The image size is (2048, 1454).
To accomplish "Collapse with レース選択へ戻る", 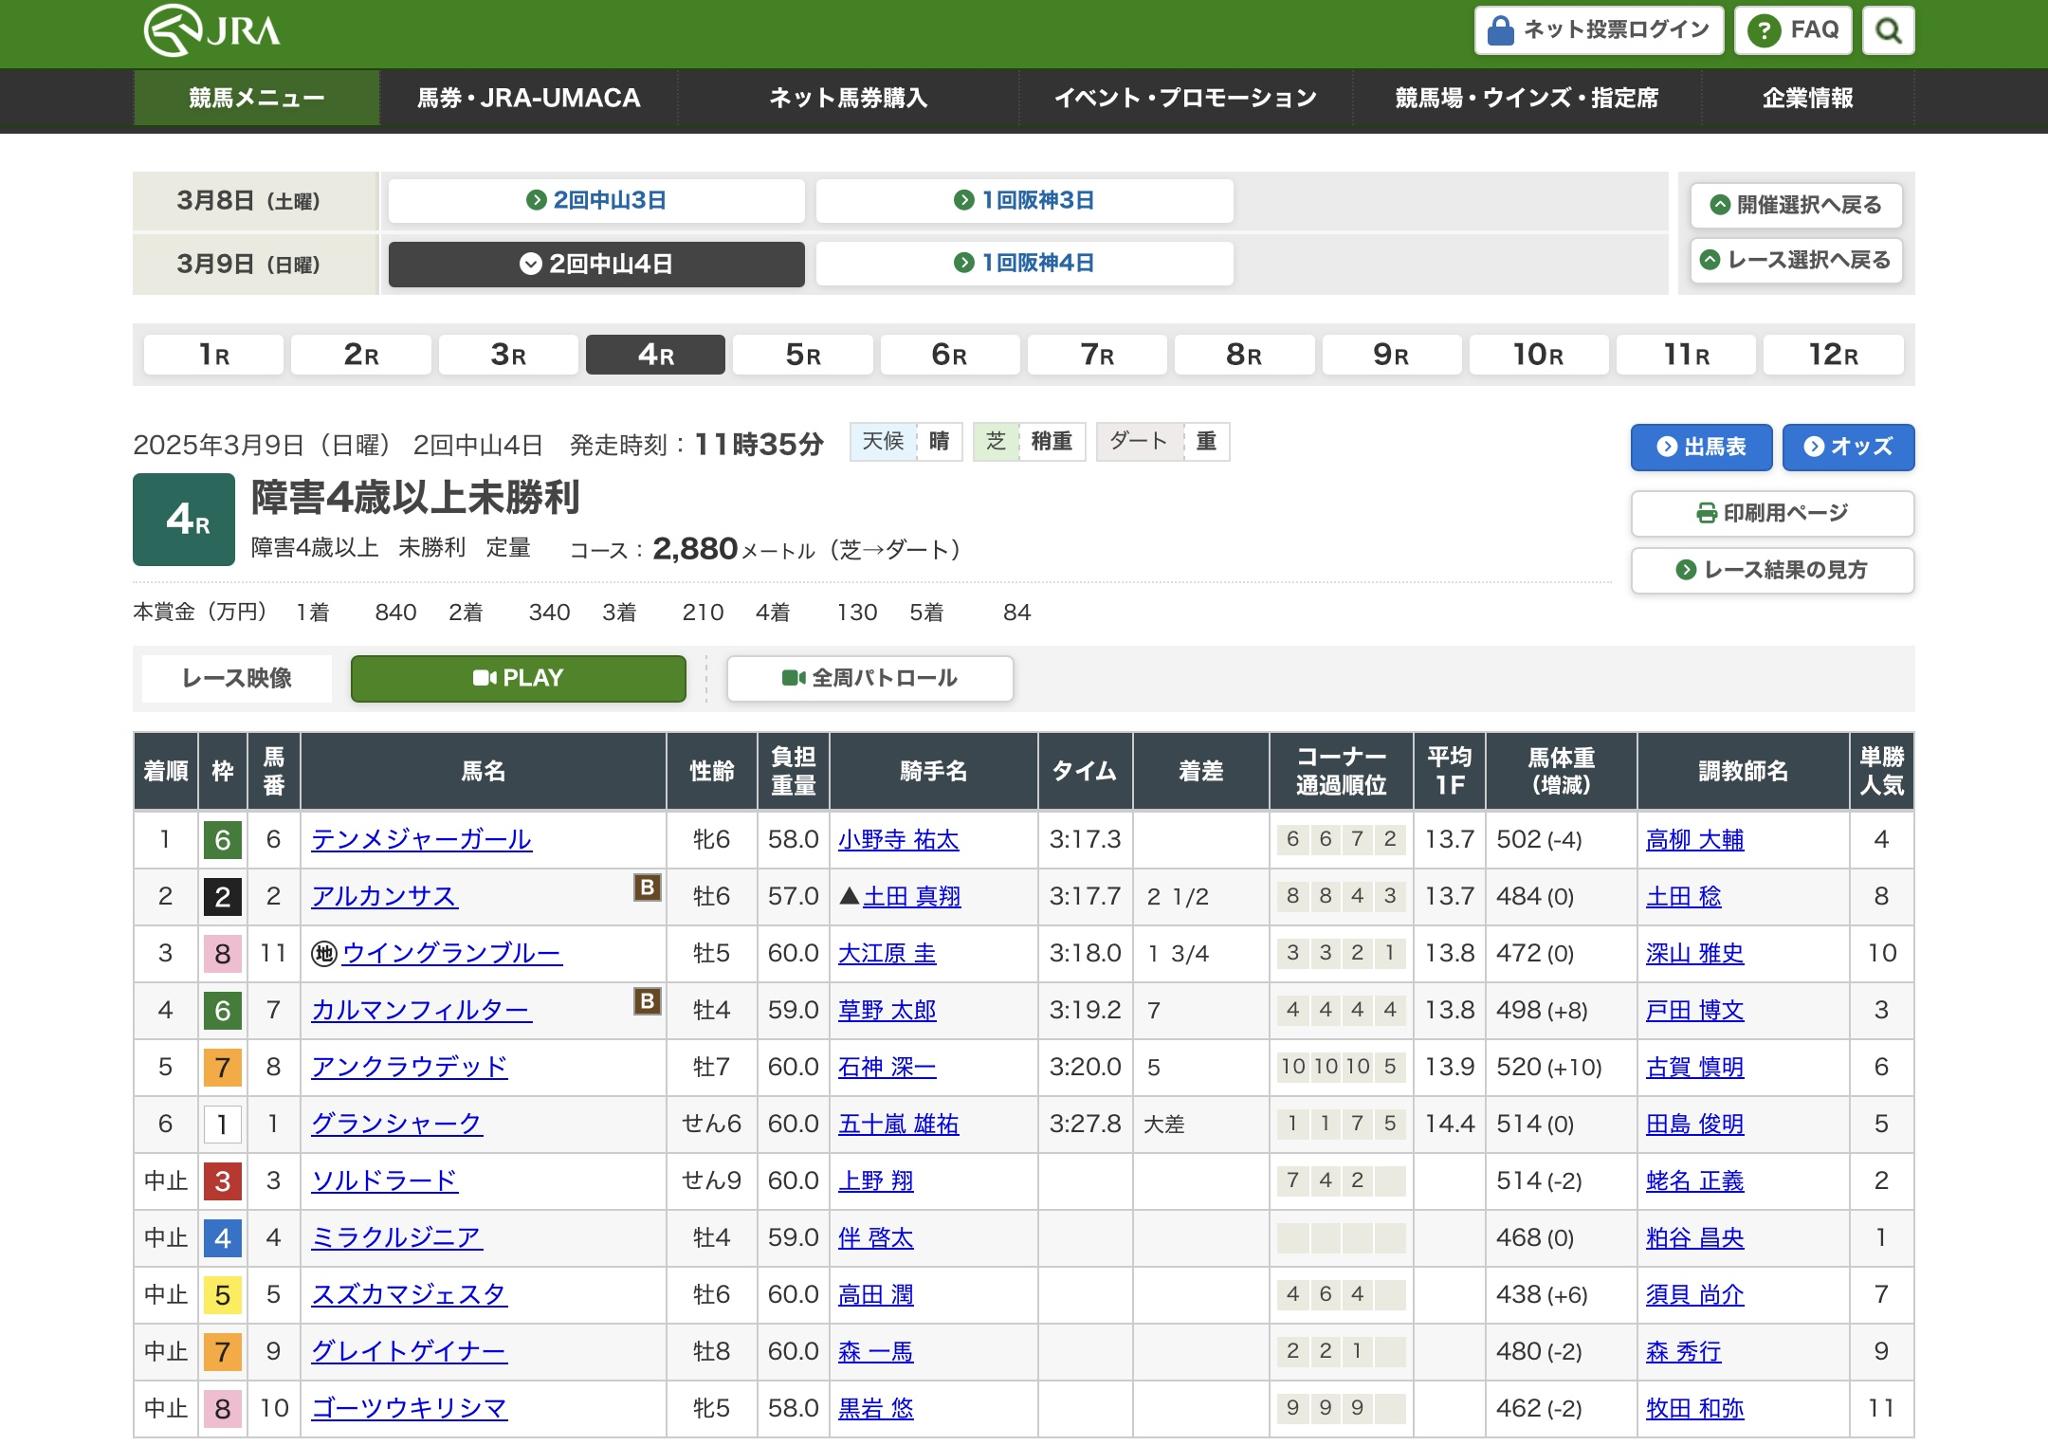I will (x=1796, y=260).
